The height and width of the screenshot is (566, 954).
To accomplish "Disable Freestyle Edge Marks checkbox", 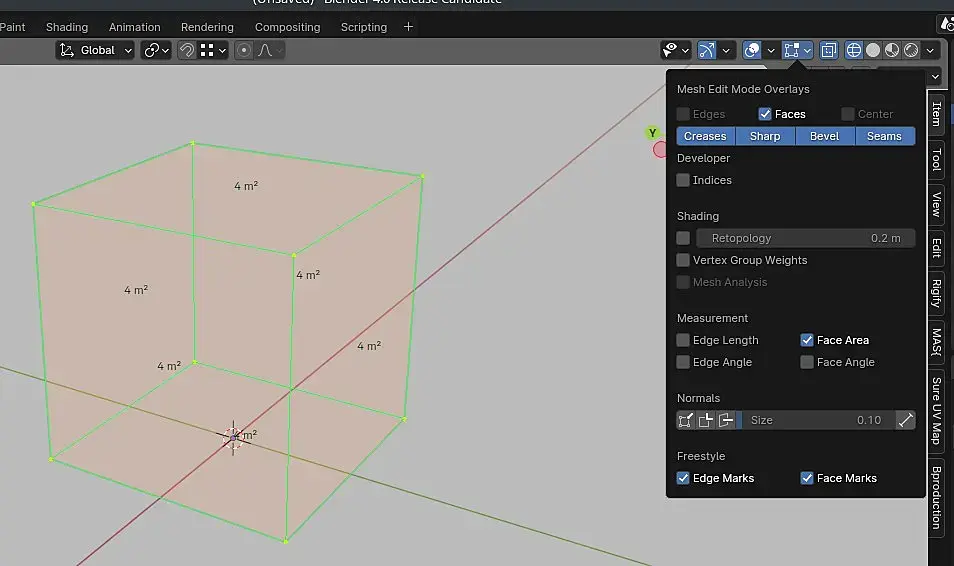I will (683, 478).
